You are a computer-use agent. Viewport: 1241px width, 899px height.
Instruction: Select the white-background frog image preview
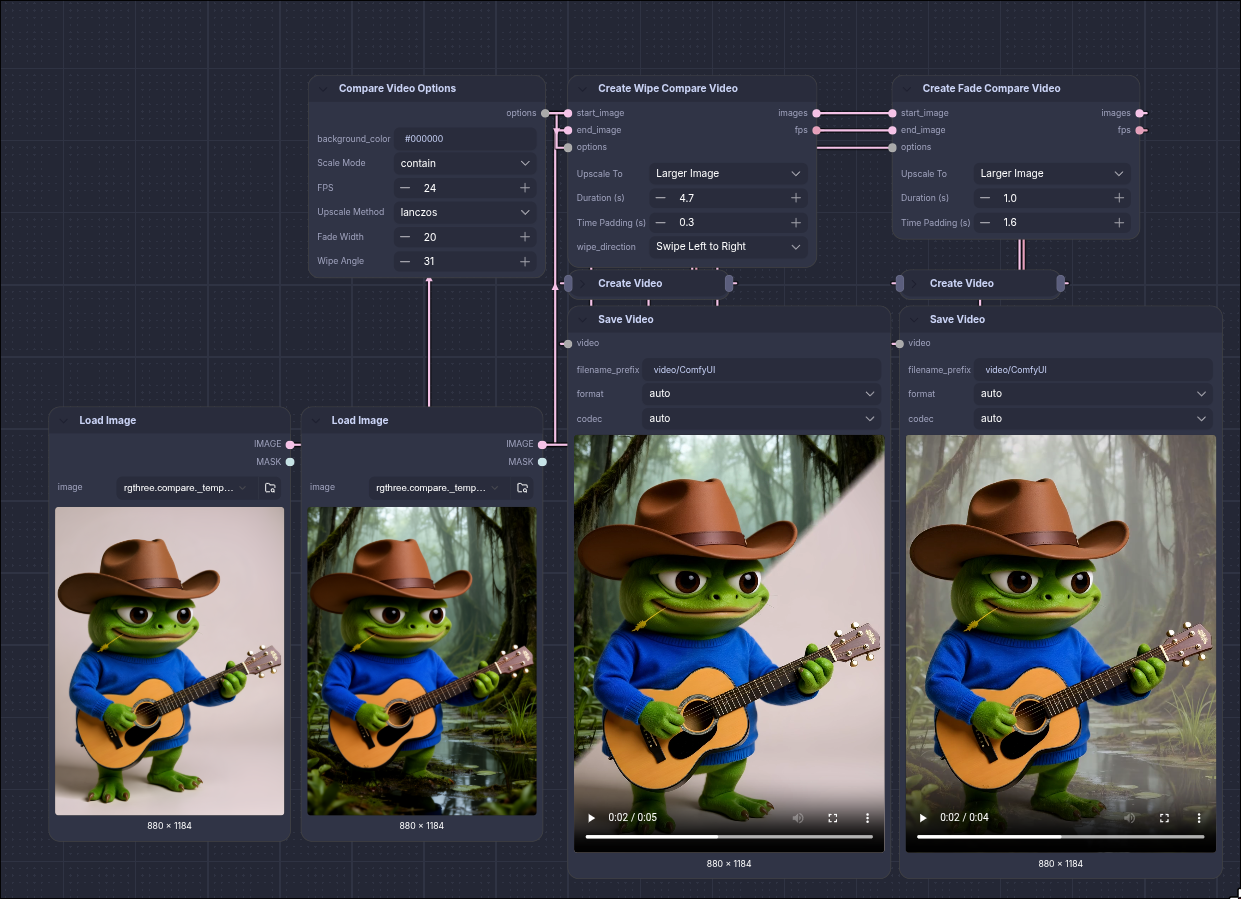pos(170,661)
